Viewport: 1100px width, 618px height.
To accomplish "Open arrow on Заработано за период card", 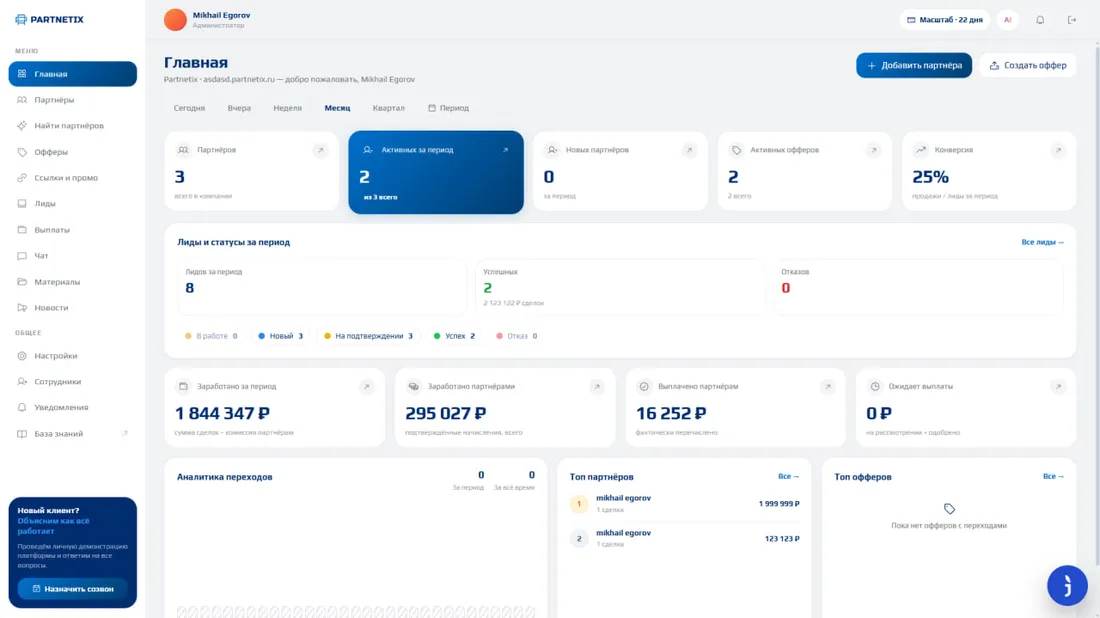I will pyautogui.click(x=366, y=387).
